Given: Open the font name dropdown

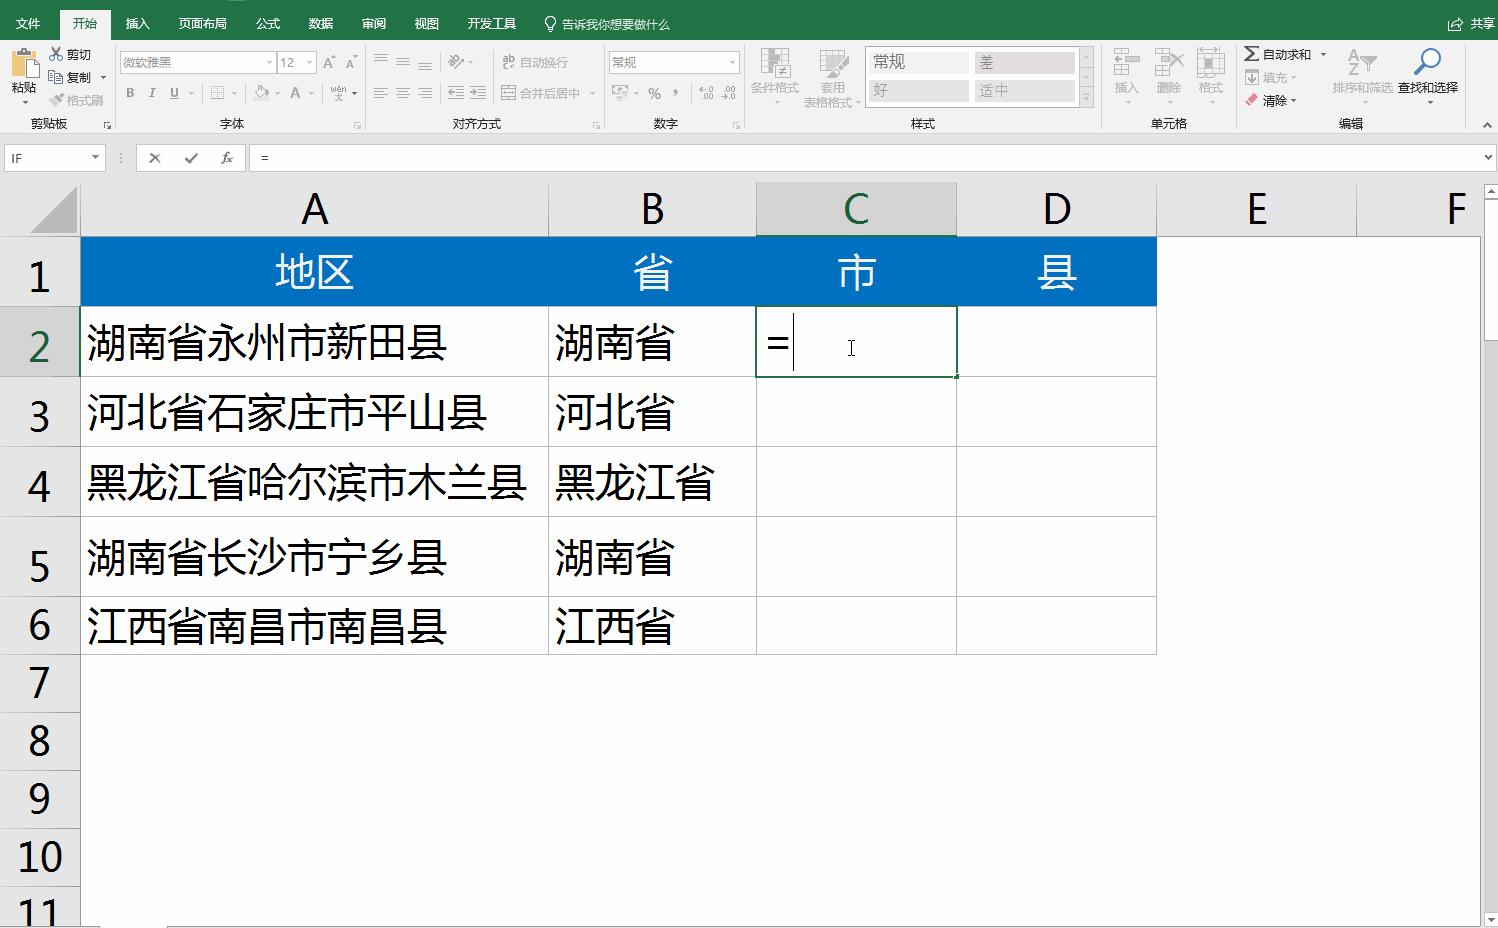Looking at the screenshot, I should (x=268, y=61).
